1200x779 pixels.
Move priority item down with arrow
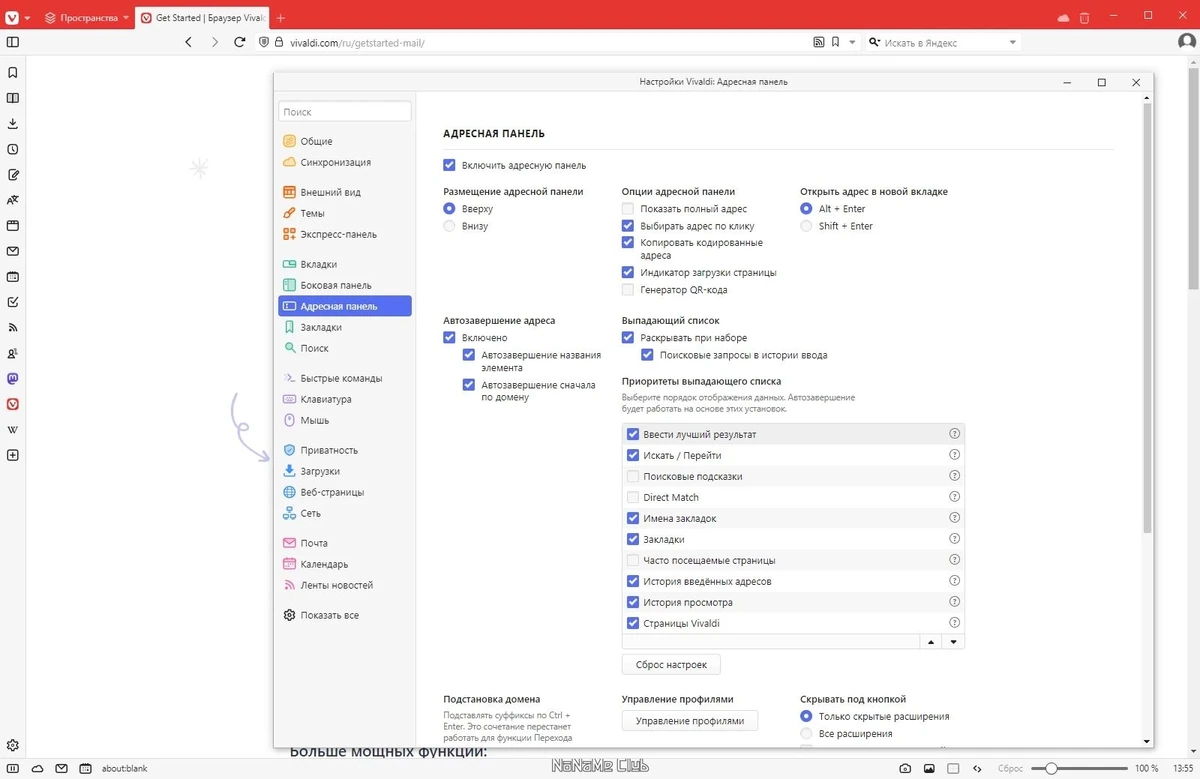coord(953,642)
